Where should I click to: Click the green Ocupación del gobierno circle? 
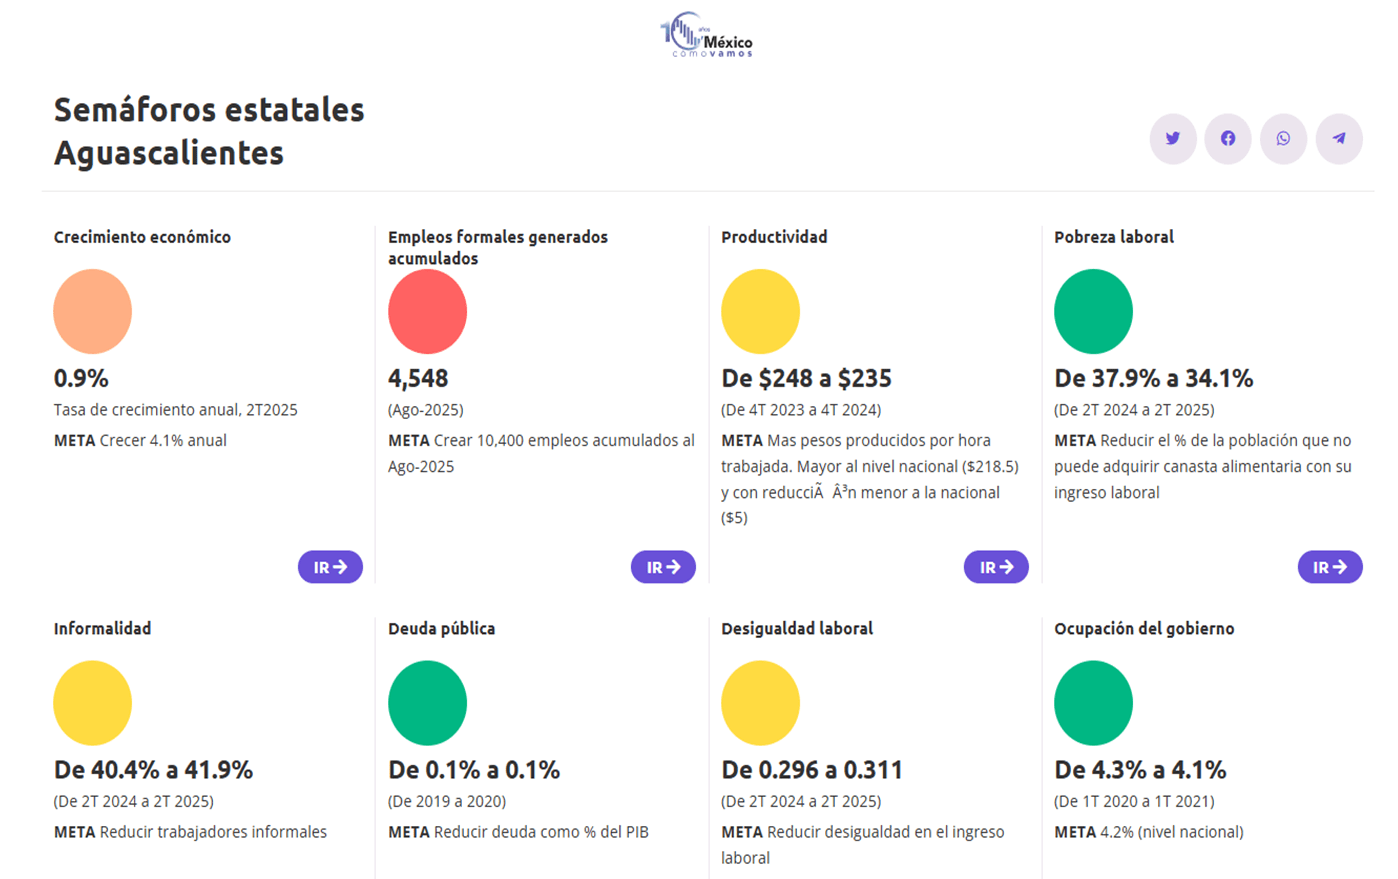tap(1093, 703)
